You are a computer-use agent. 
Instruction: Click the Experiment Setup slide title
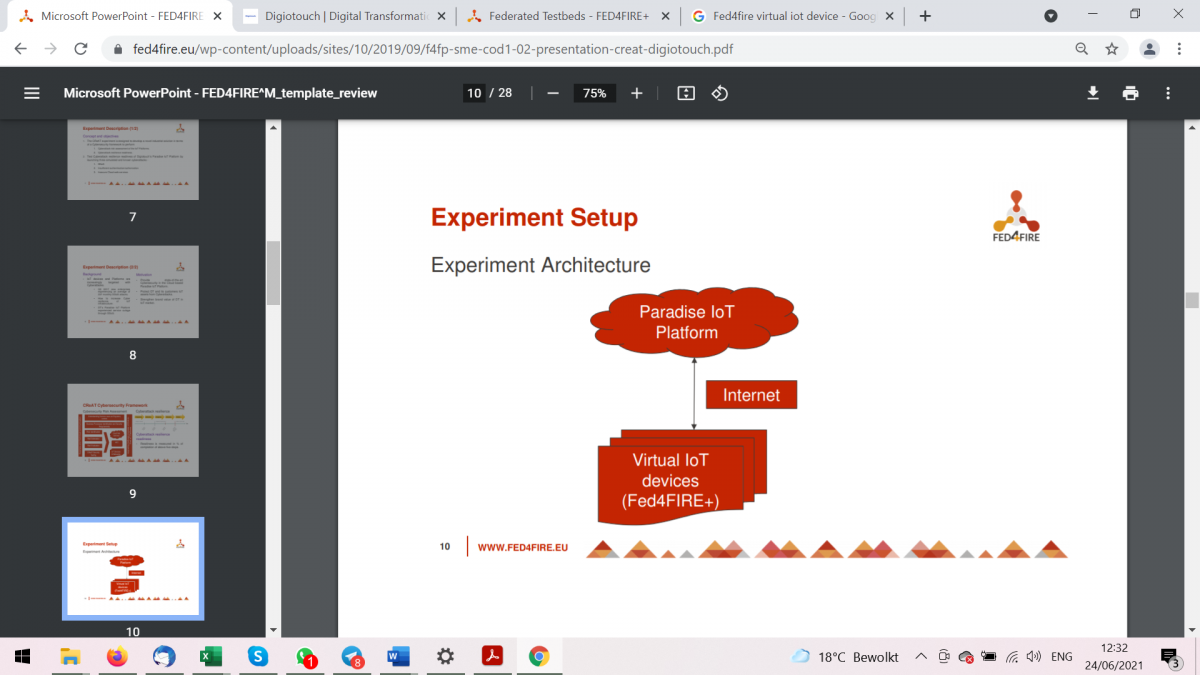tap(534, 218)
